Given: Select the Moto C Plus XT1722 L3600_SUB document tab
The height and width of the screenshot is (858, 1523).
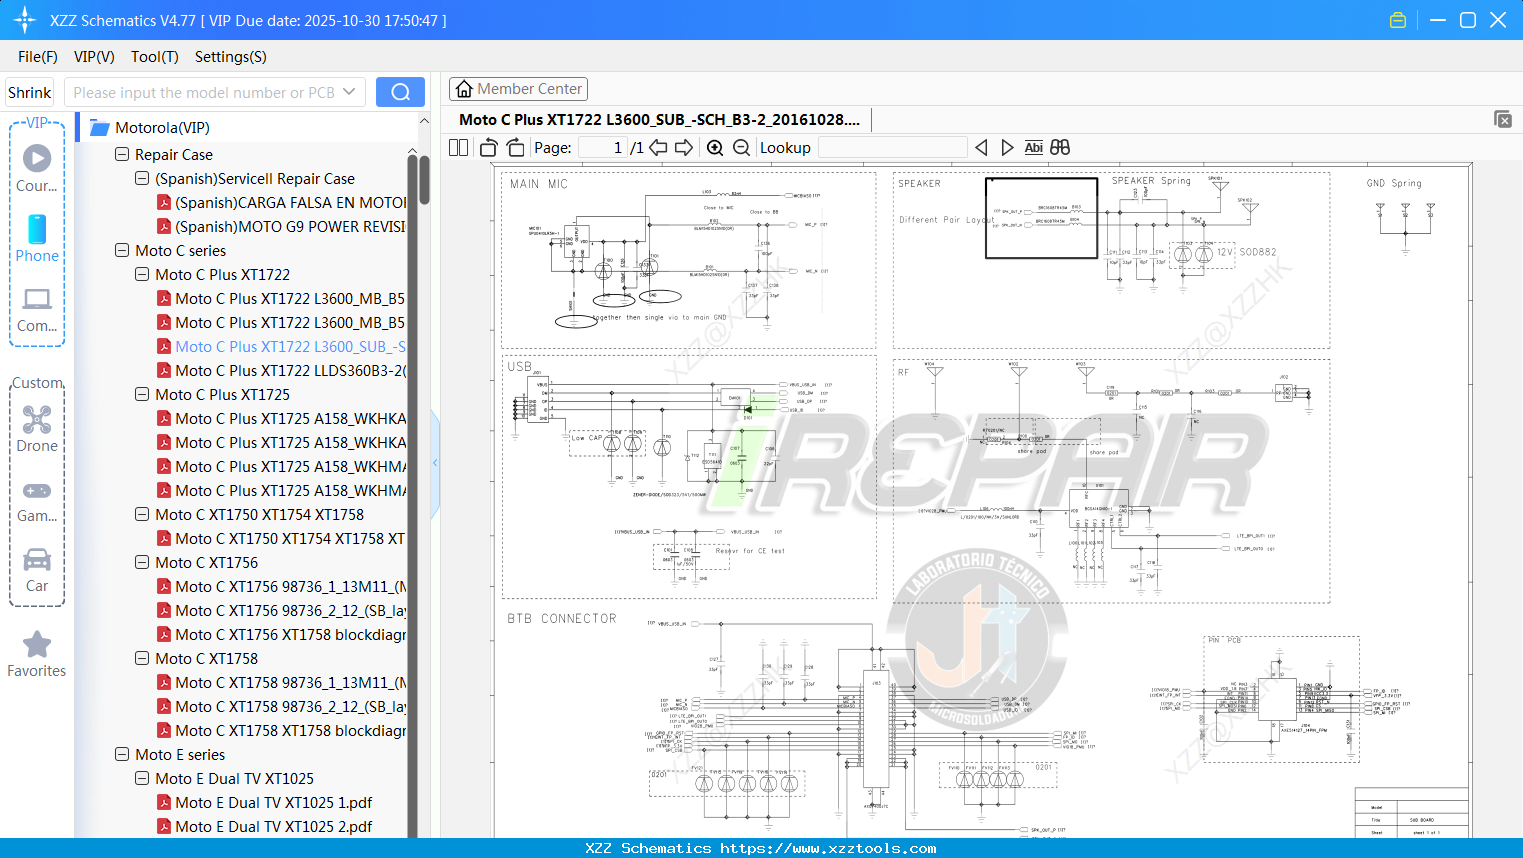Looking at the screenshot, I should coord(660,119).
